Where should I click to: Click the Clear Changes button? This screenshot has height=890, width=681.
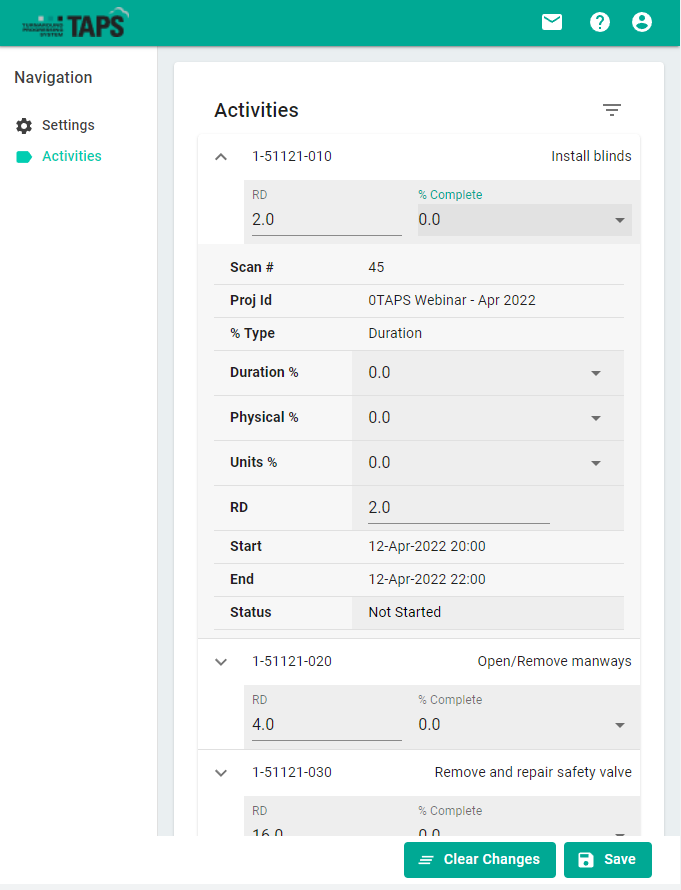tap(479, 860)
